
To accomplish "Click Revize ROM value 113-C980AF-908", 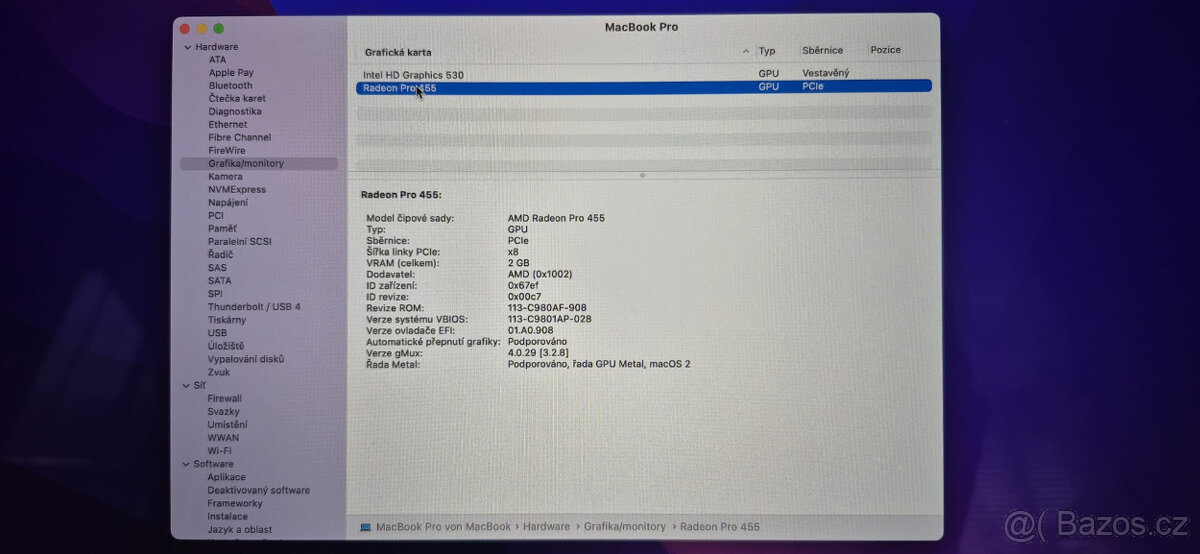I will pos(547,308).
